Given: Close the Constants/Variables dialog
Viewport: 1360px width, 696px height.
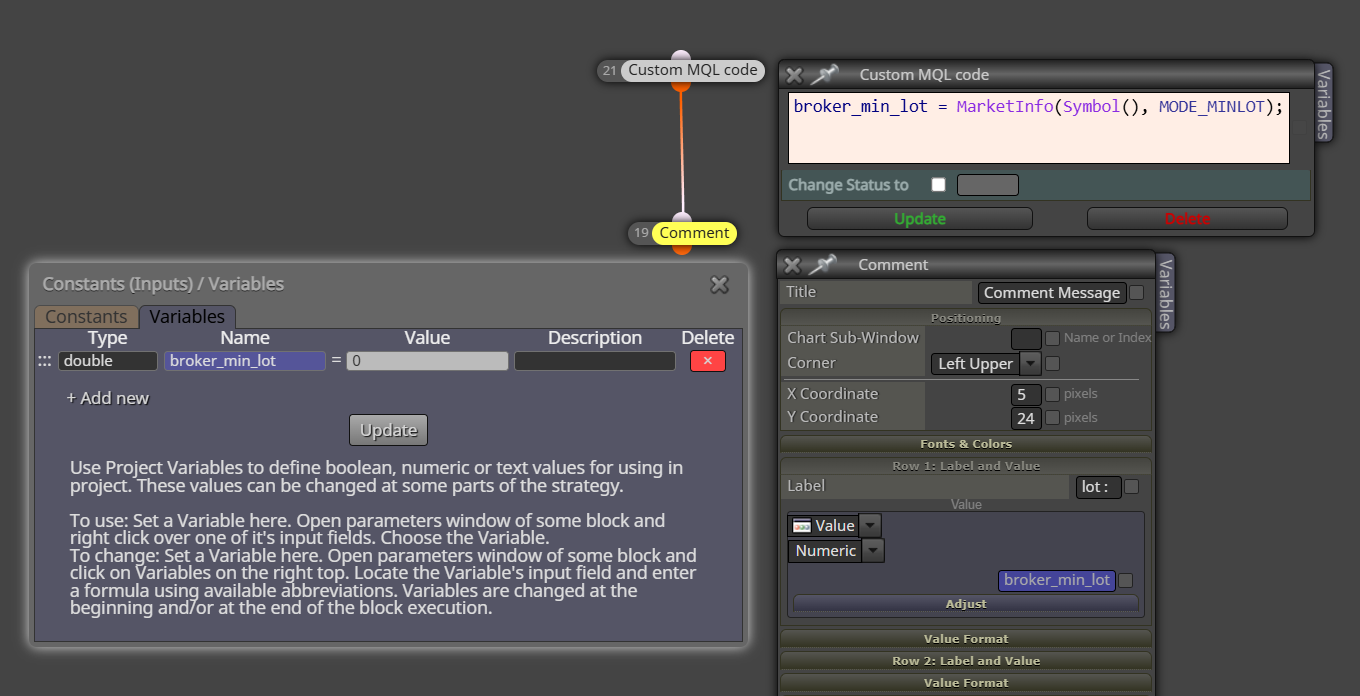Looking at the screenshot, I should pyautogui.click(x=719, y=285).
